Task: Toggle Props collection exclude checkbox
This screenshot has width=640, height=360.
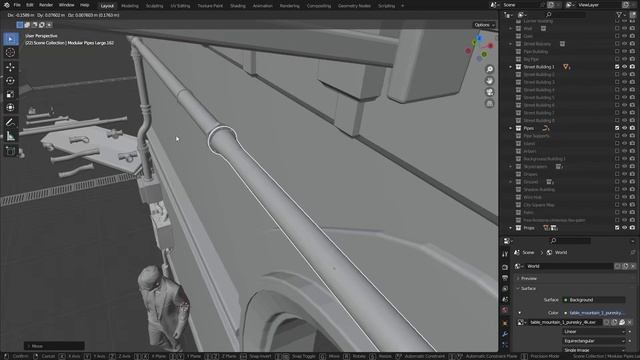Action: 617,228
